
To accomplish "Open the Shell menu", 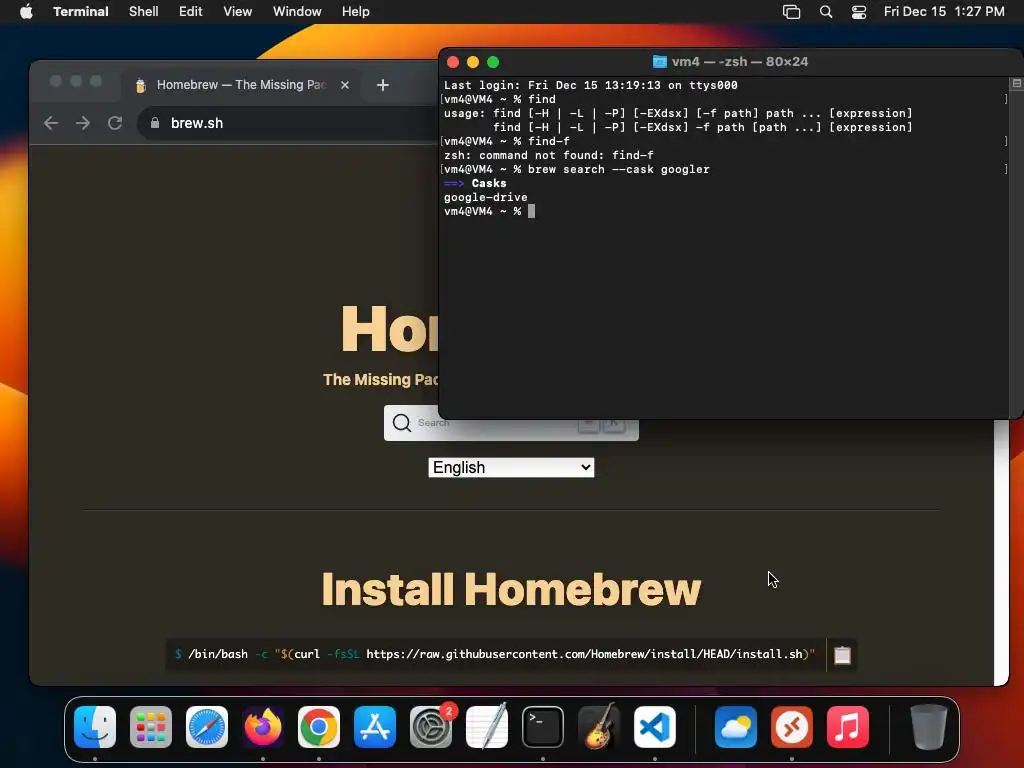I will (144, 11).
